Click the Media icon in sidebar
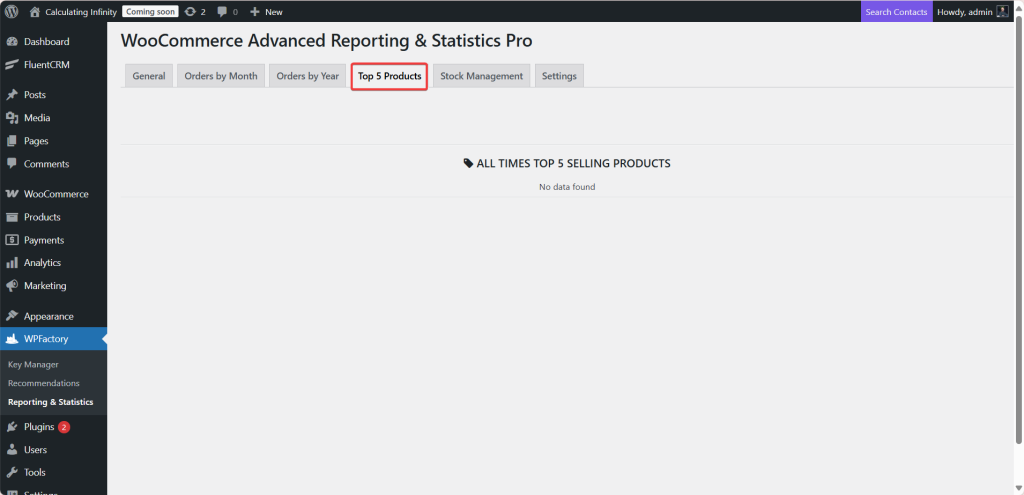Viewport: 1024px width, 495px height. pos(12,118)
